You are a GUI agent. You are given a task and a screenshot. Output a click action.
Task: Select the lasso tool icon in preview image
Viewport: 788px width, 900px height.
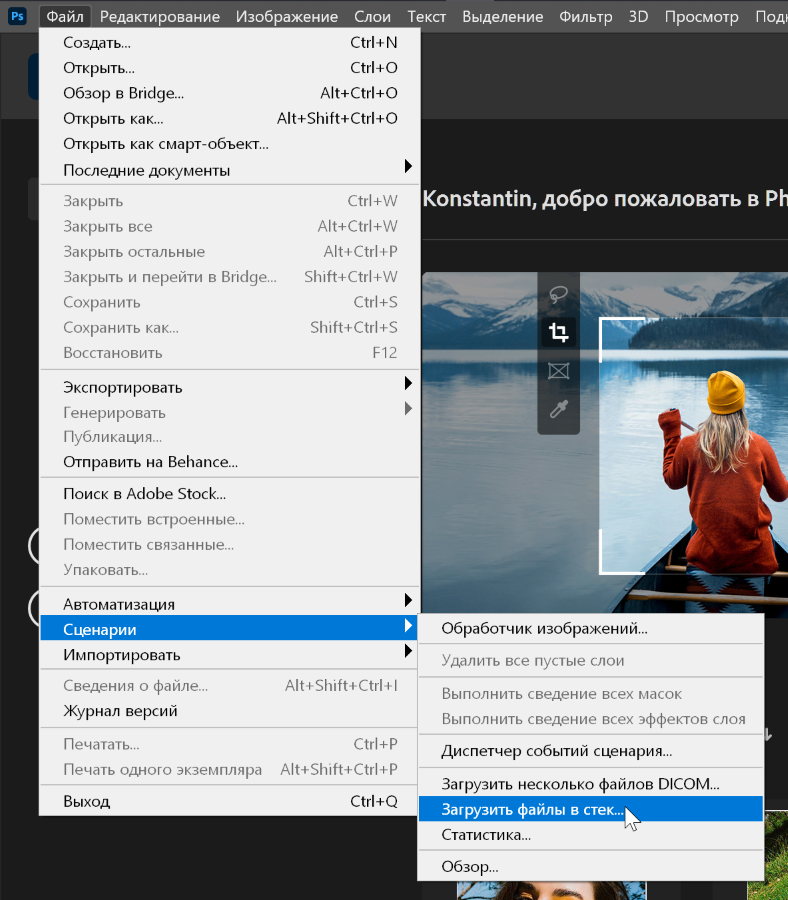(558, 294)
